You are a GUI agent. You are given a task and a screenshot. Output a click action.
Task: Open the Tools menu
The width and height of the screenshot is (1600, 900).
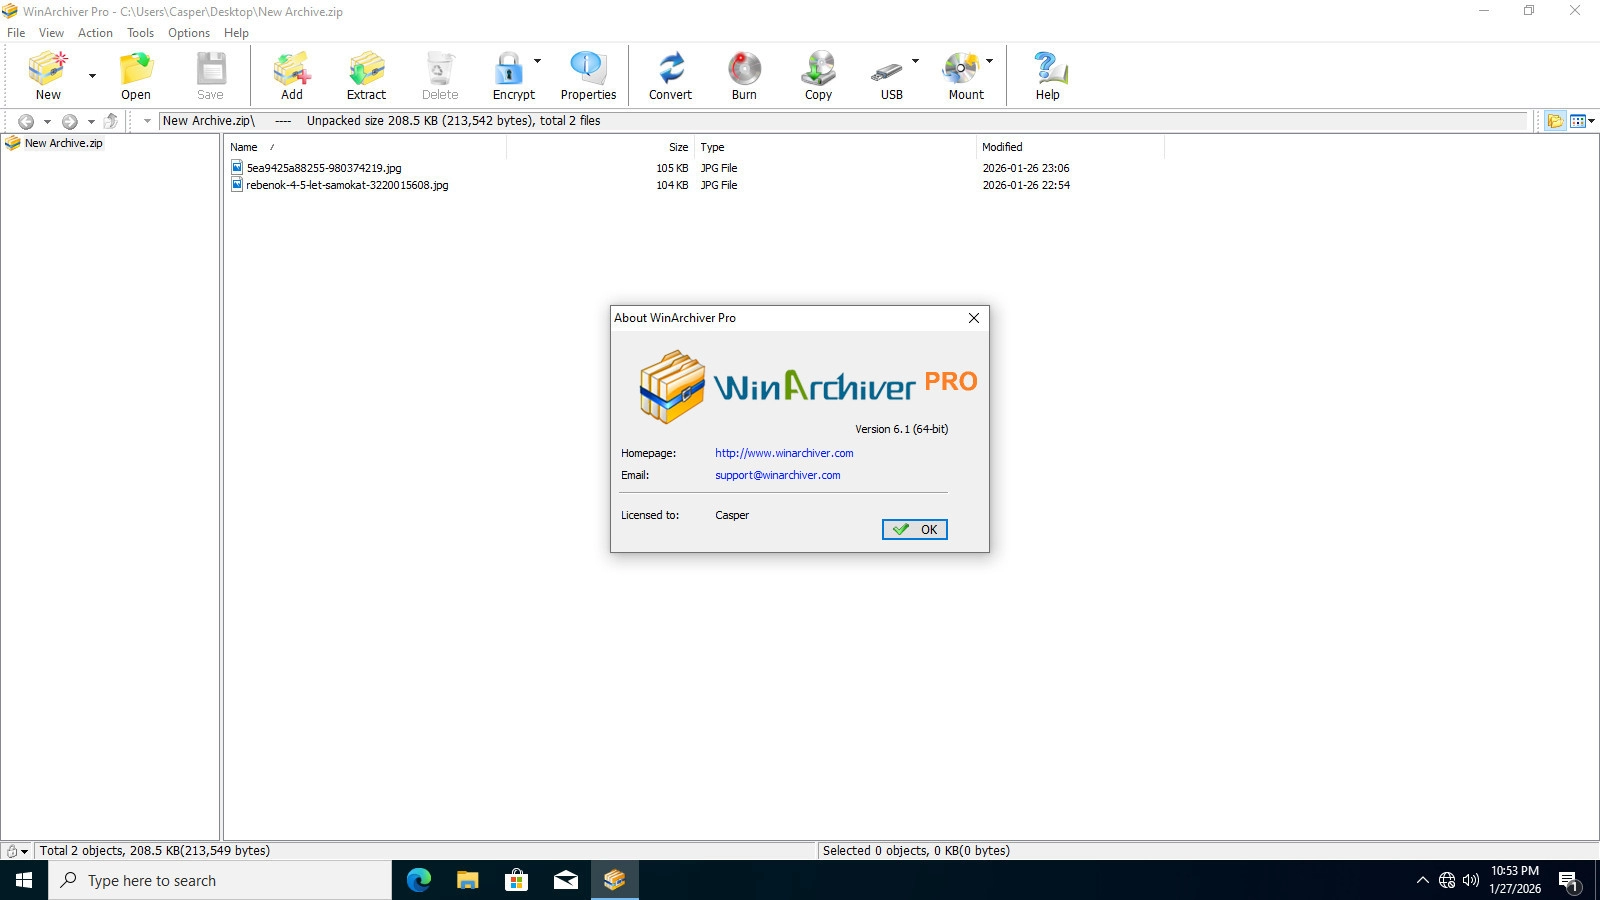(x=140, y=33)
